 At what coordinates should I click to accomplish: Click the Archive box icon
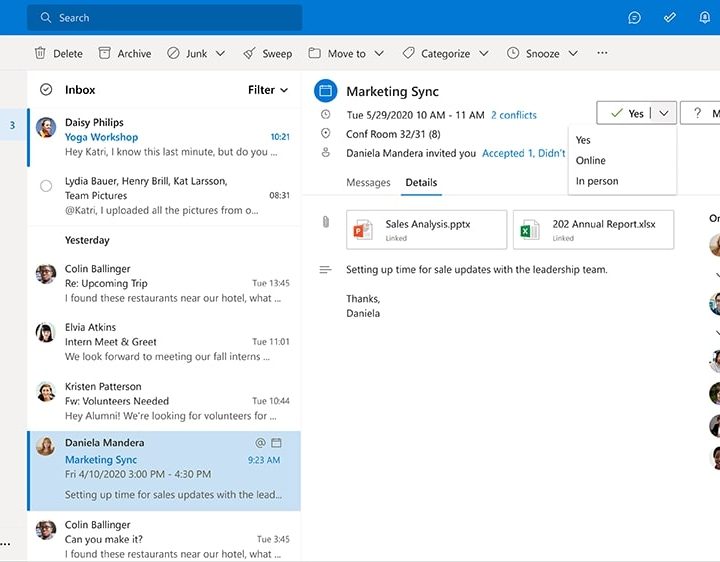tap(105, 53)
